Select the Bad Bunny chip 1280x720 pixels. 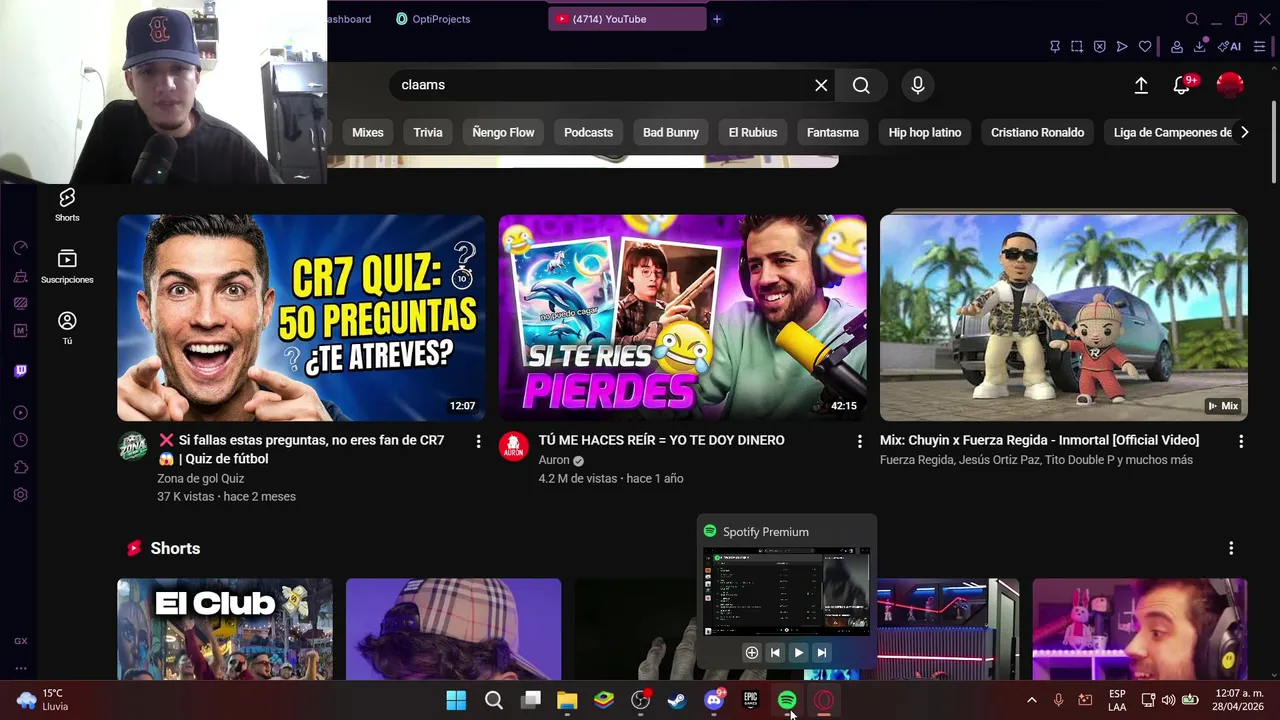[x=671, y=132]
